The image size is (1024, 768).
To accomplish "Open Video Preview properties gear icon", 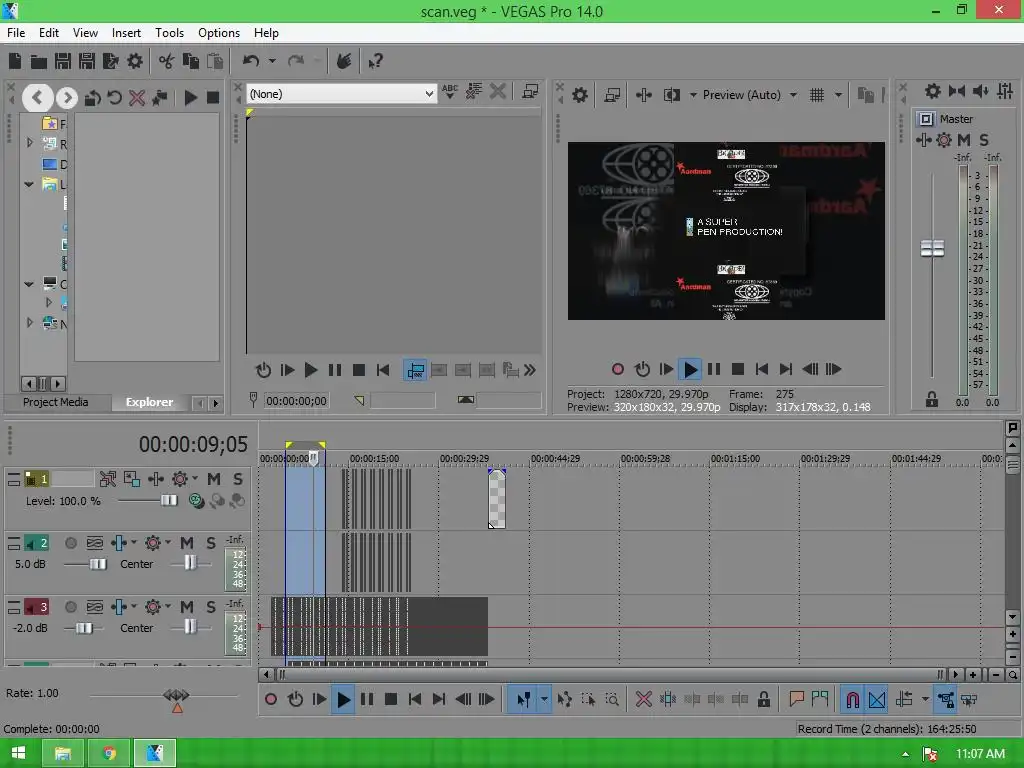I will tap(580, 95).
